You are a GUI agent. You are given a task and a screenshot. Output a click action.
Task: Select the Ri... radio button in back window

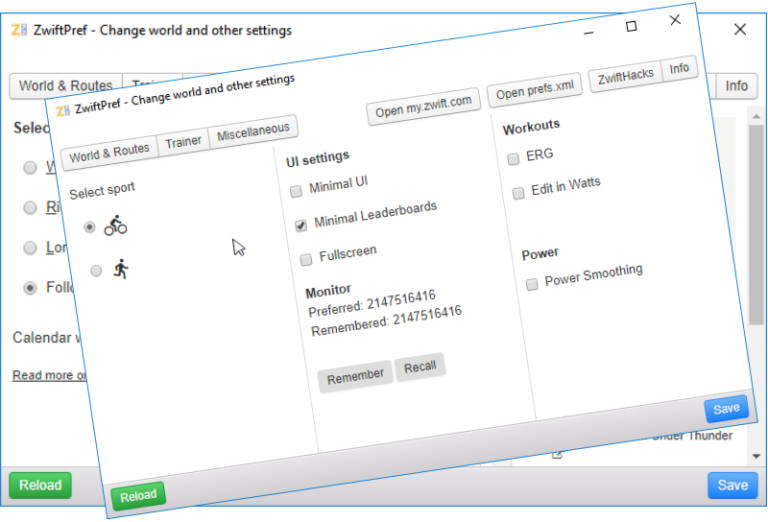(30, 208)
